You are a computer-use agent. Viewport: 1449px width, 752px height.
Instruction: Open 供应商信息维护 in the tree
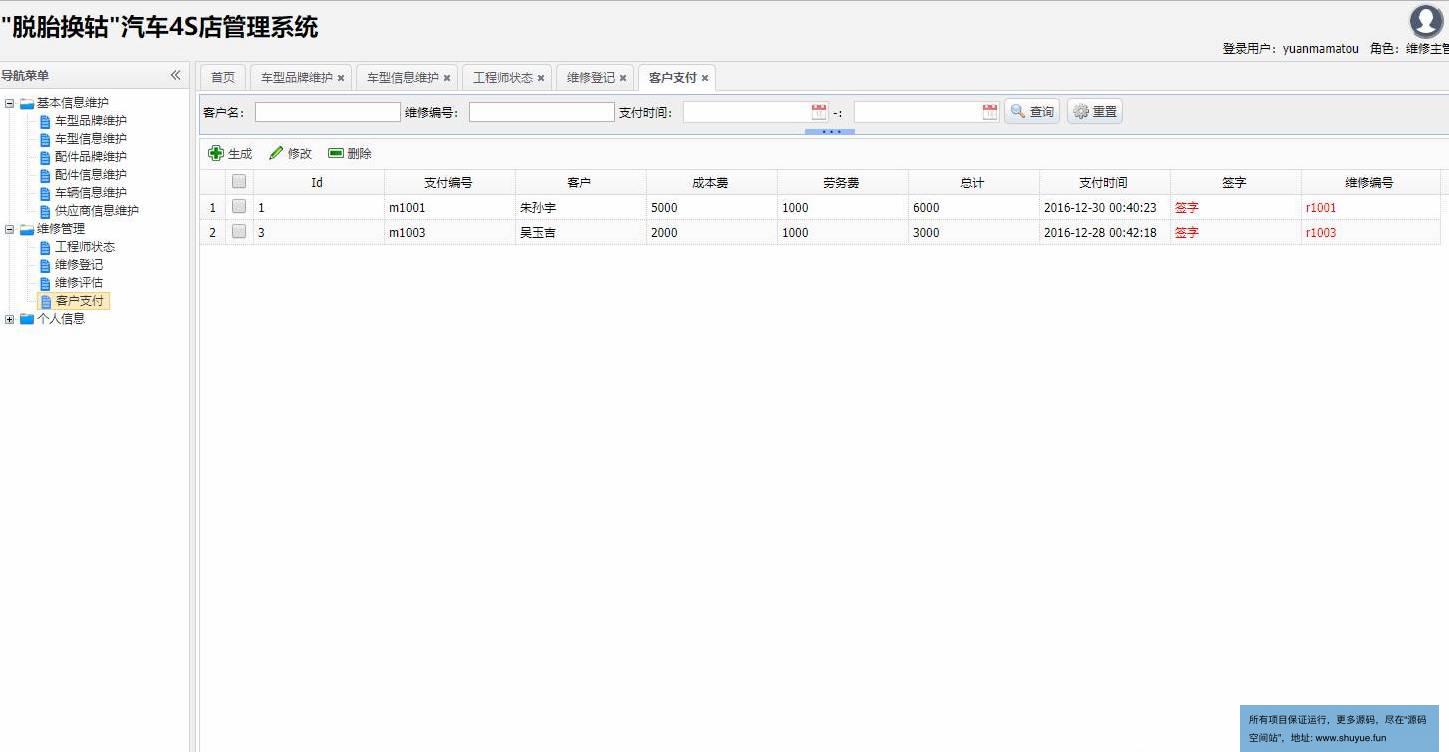(97, 211)
